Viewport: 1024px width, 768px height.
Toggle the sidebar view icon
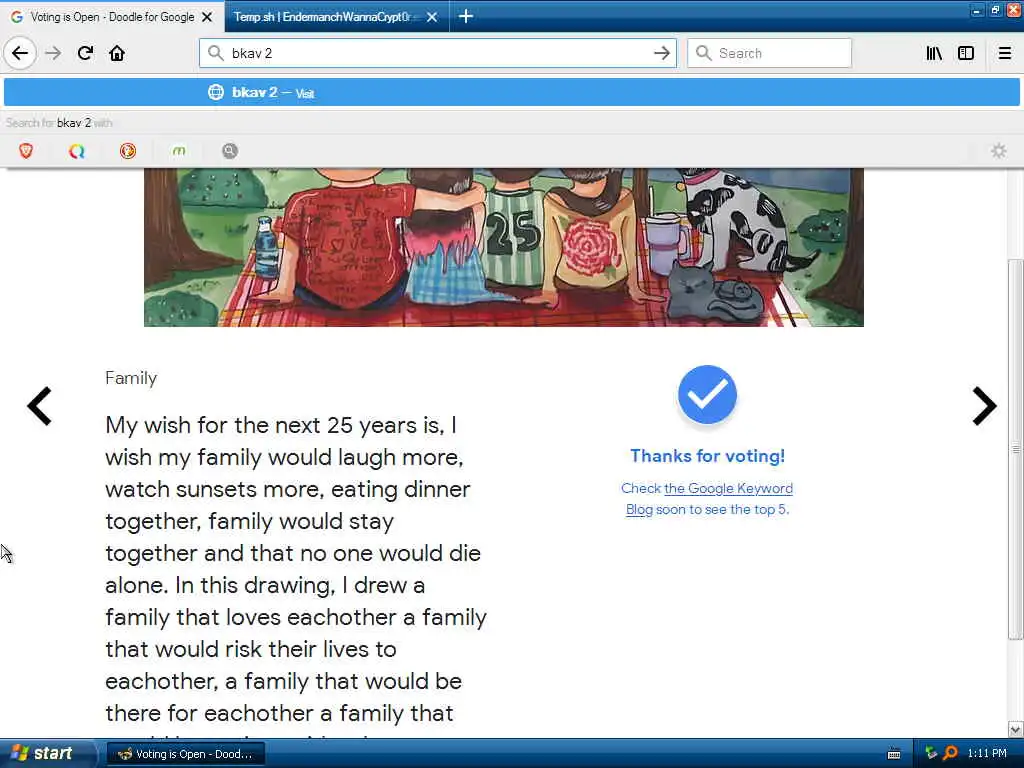966,53
